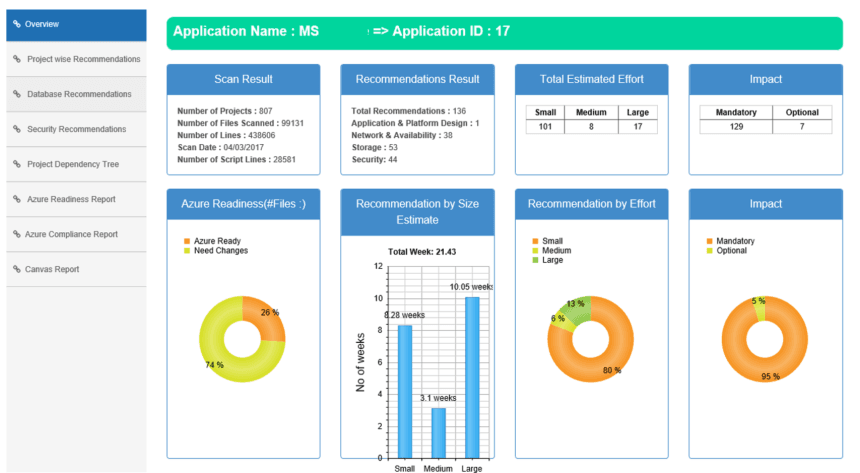Viewport: 860px width, 473px height.
Task: Click 'Number of Projects : 807' text
Action: pyautogui.click(x=224, y=111)
